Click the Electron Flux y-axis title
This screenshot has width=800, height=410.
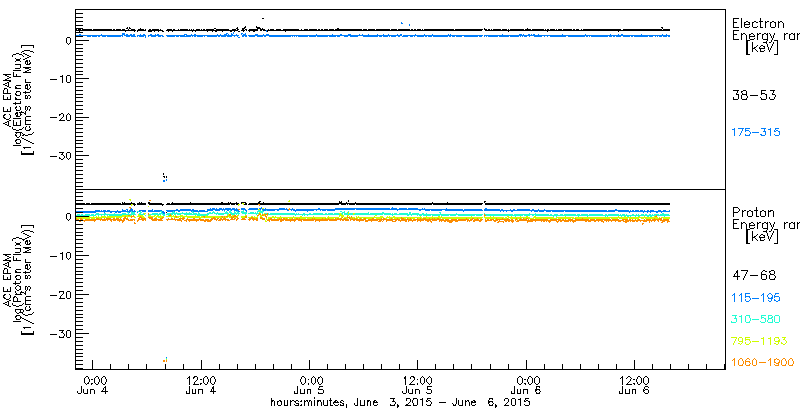(x=19, y=98)
